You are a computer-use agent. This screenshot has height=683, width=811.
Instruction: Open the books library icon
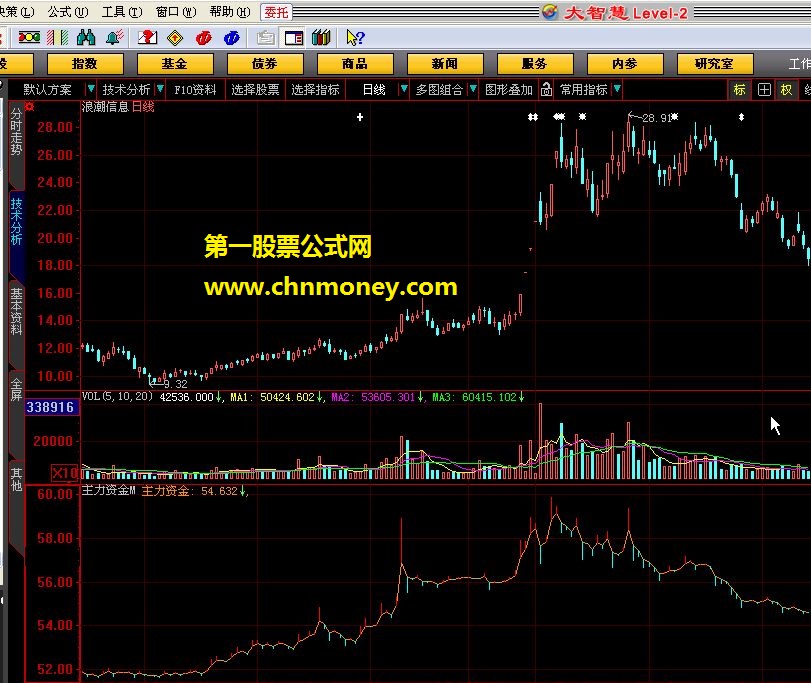[321, 38]
